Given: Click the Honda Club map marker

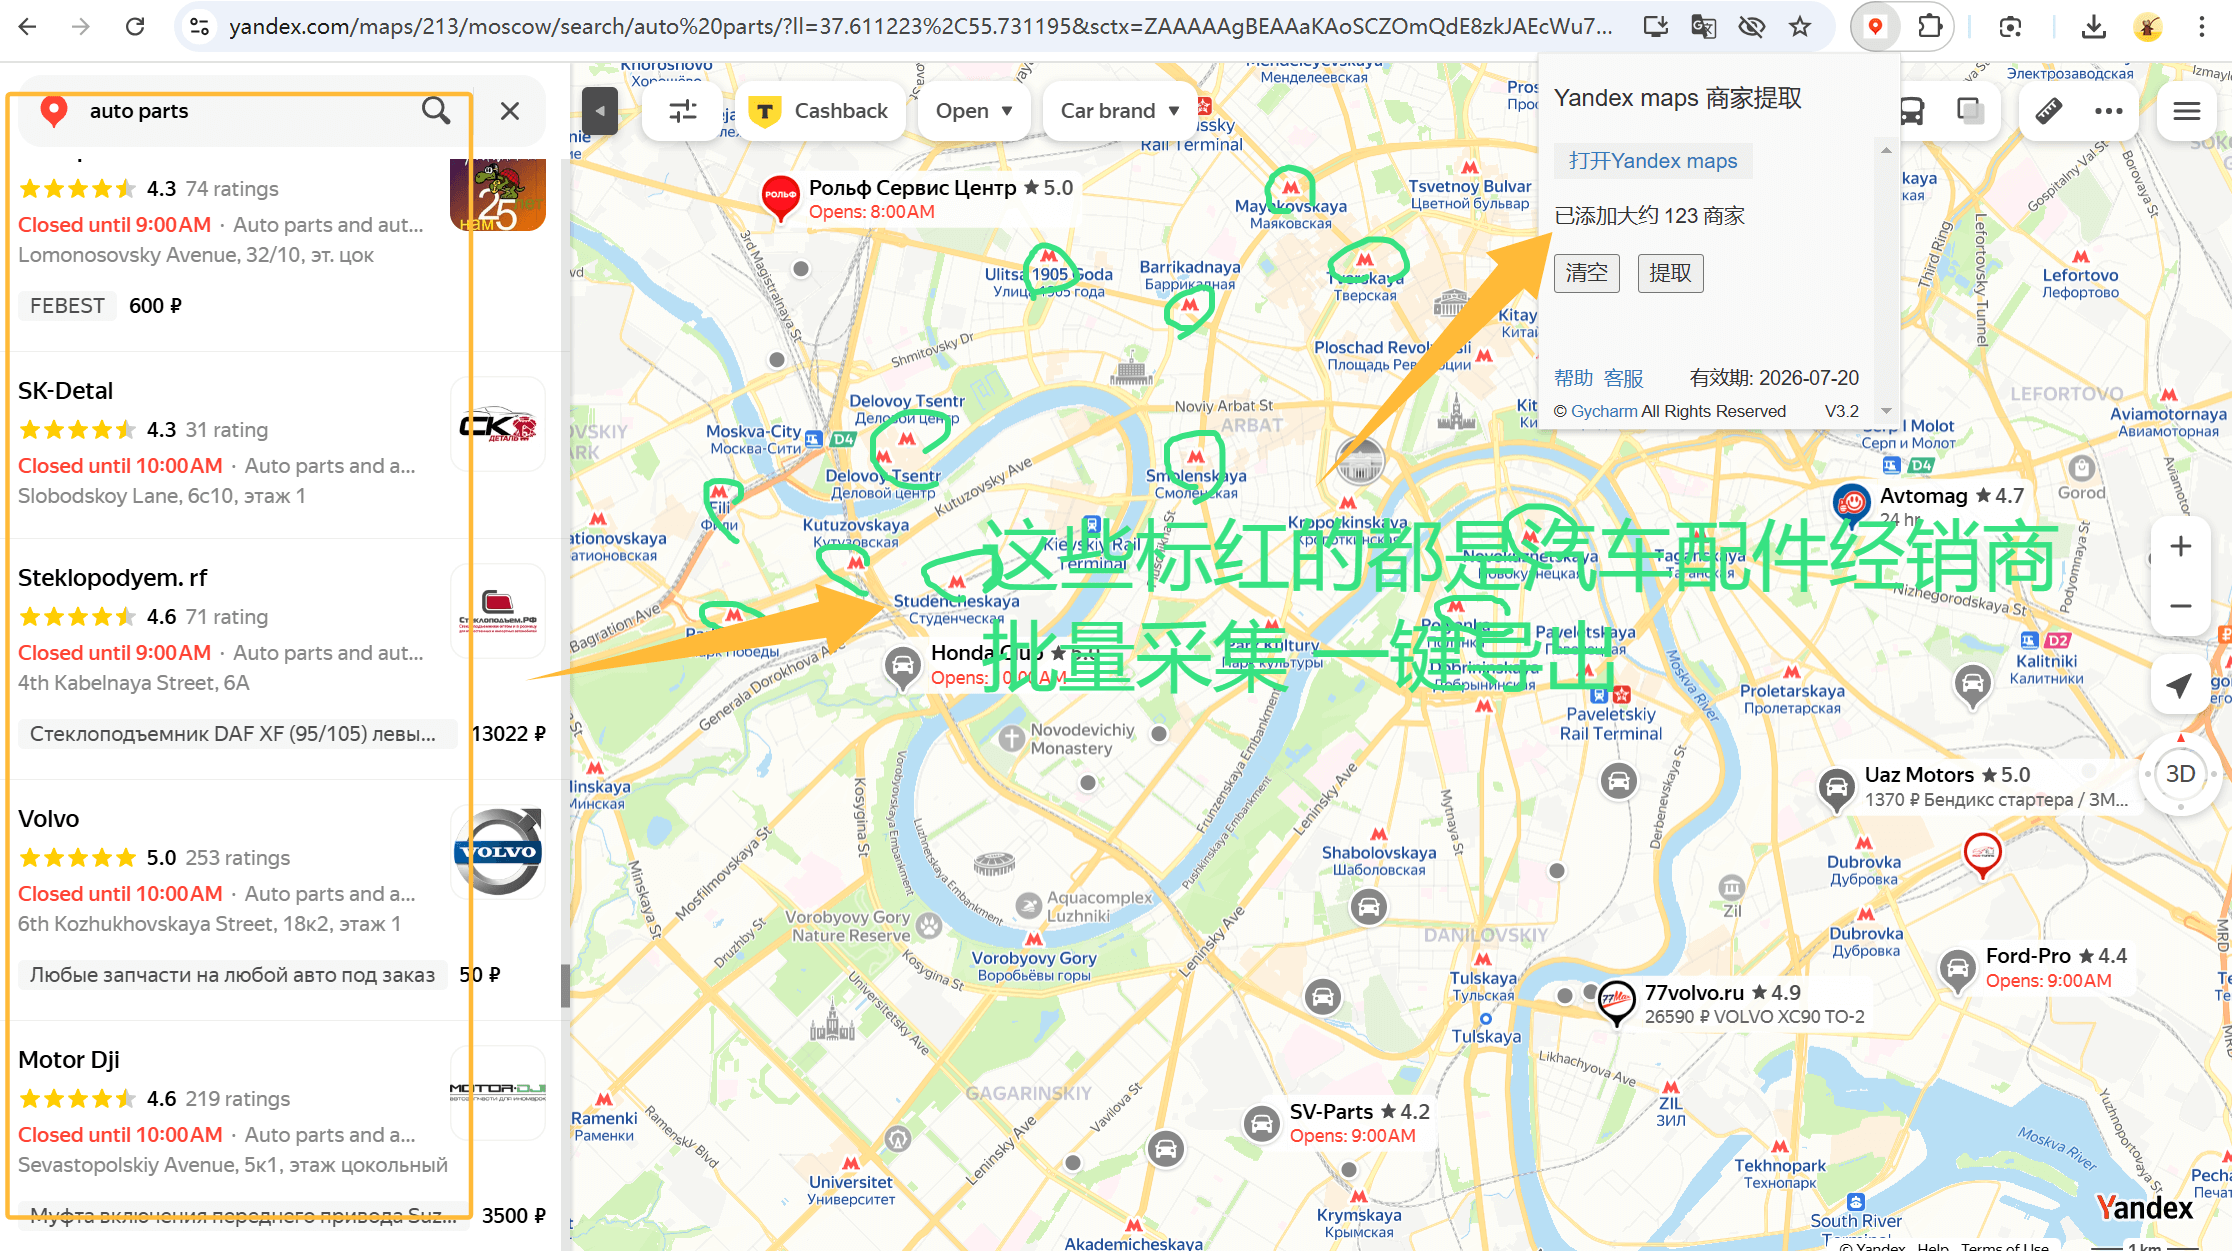Looking at the screenshot, I should coord(902,666).
